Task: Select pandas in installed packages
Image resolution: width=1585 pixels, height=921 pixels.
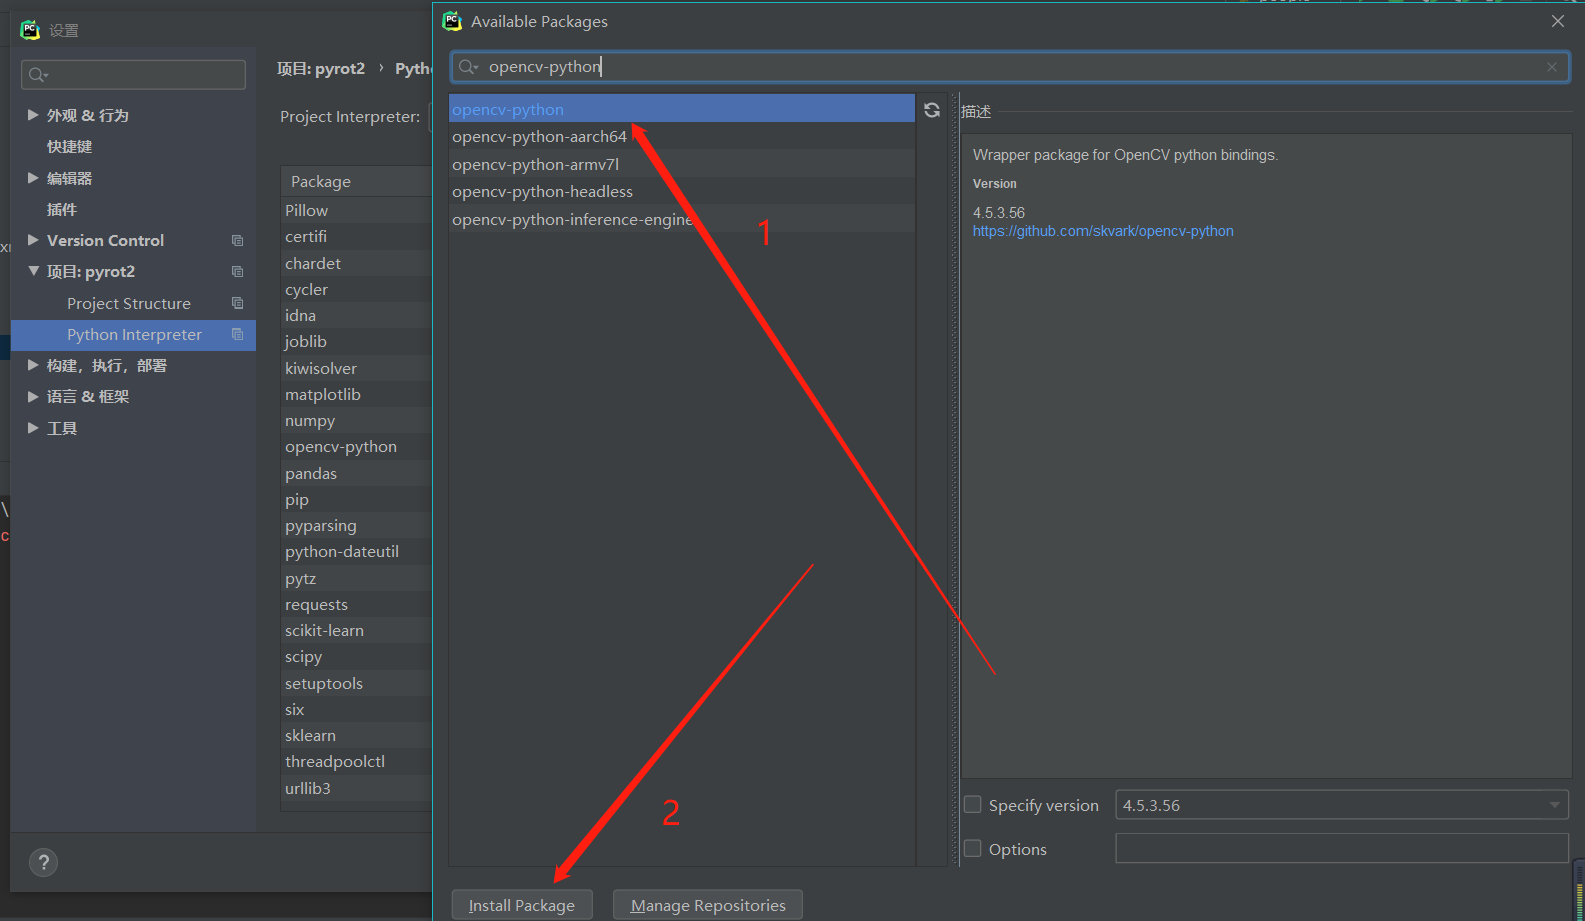Action: 356,473
